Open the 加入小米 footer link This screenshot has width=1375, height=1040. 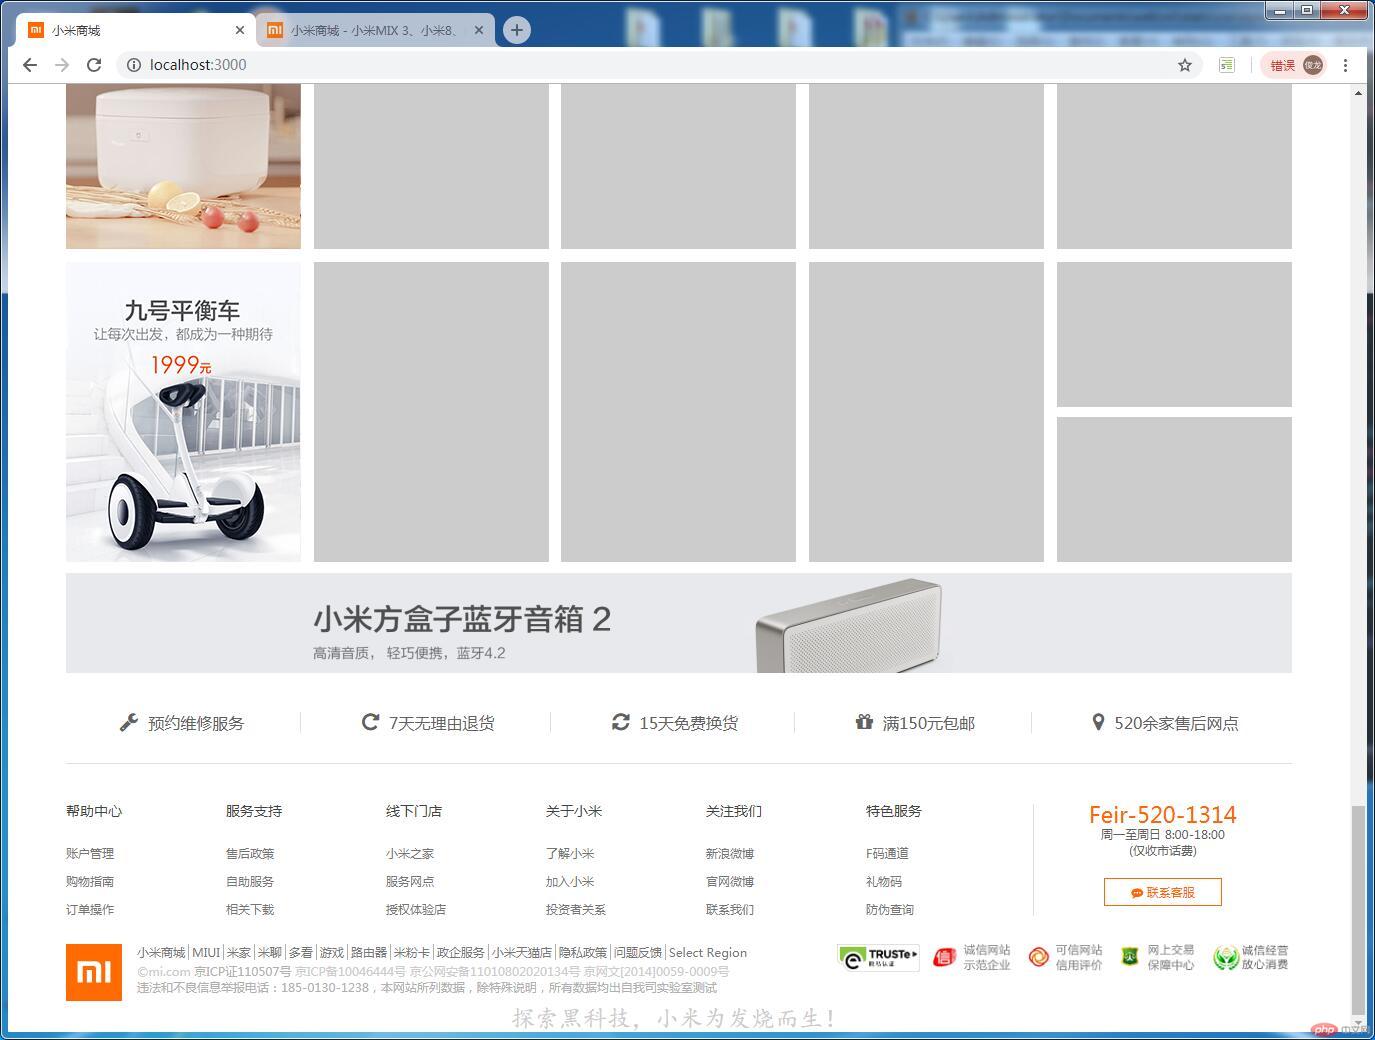570,882
